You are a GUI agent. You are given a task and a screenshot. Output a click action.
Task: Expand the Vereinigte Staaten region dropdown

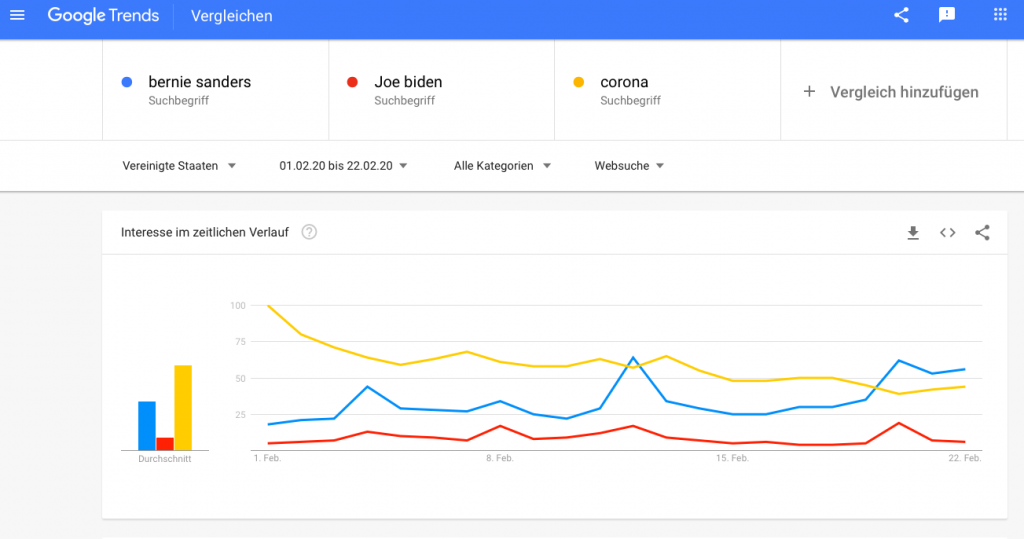179,166
